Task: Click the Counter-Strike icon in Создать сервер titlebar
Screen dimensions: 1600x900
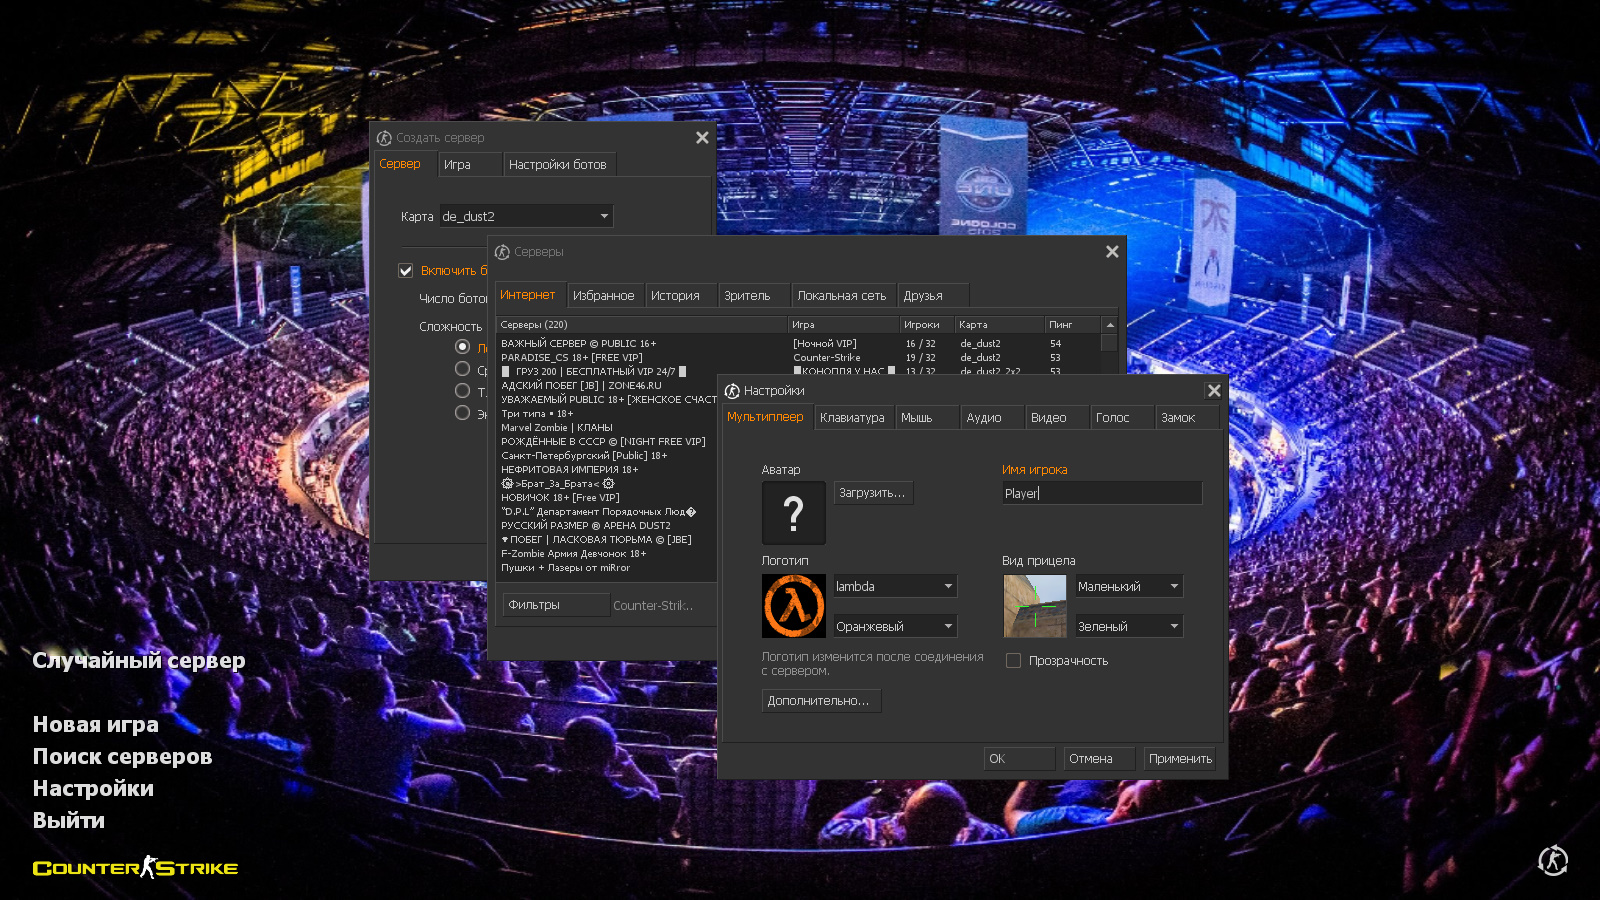Action: click(384, 137)
